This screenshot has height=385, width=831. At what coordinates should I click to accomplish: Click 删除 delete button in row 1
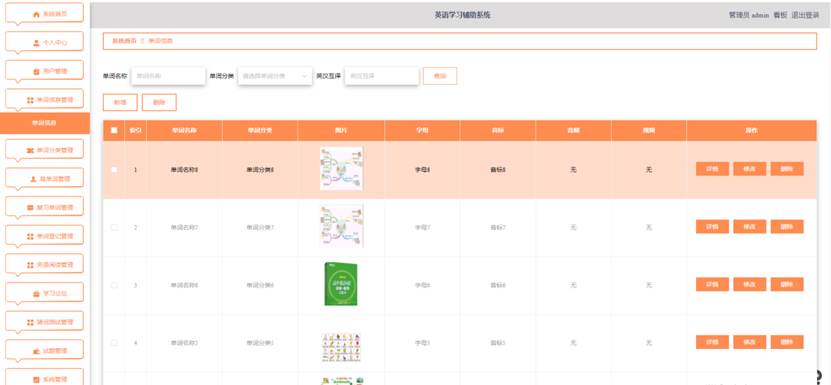coord(787,169)
